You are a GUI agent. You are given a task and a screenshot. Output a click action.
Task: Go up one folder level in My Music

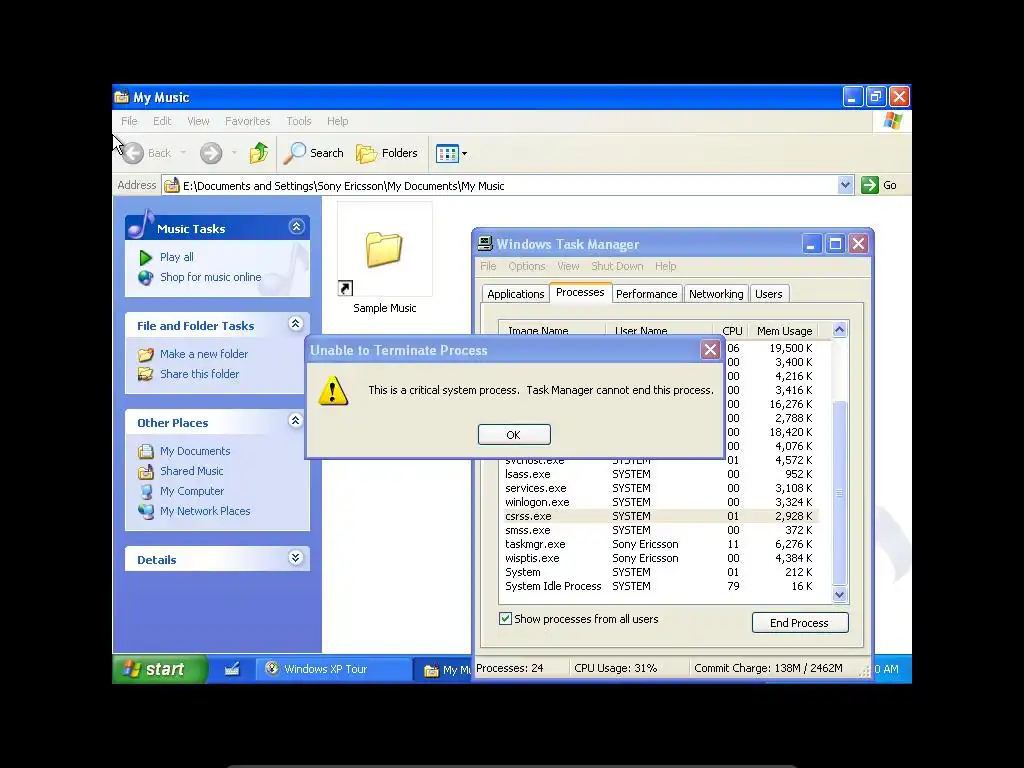tap(259, 153)
